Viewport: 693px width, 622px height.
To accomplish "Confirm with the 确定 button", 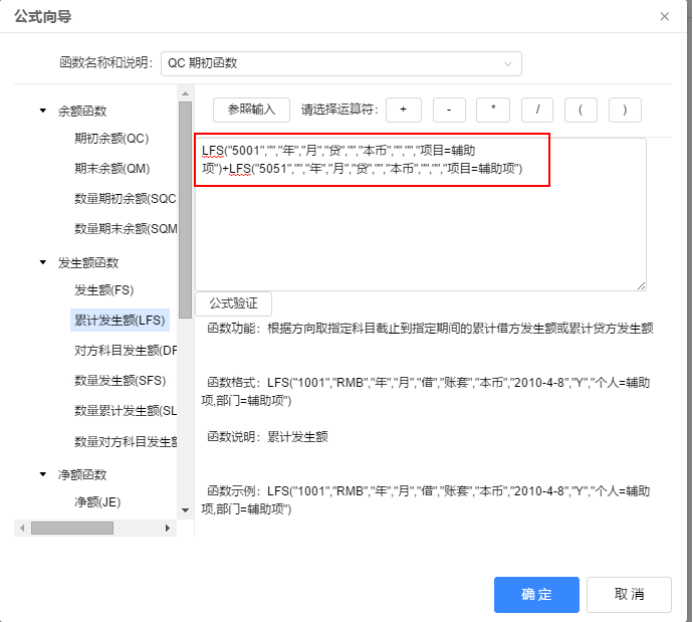I will (x=536, y=594).
